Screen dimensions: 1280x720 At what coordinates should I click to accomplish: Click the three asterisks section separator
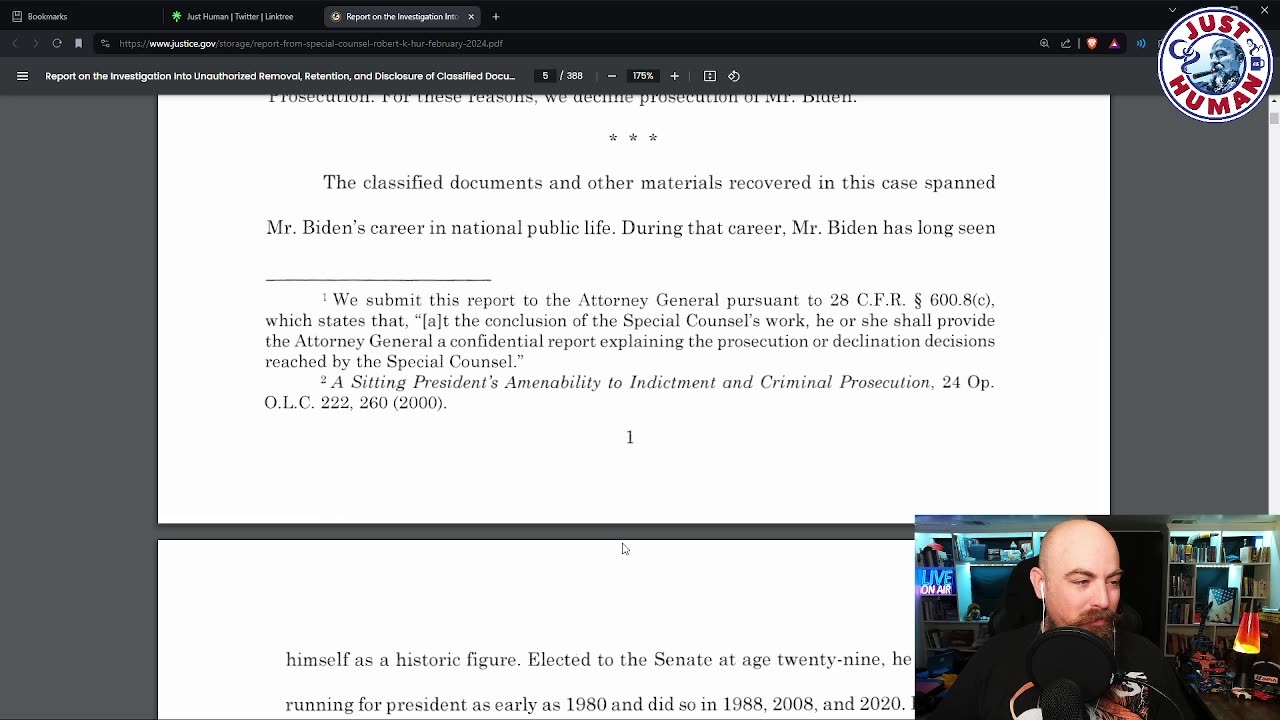tap(633, 138)
